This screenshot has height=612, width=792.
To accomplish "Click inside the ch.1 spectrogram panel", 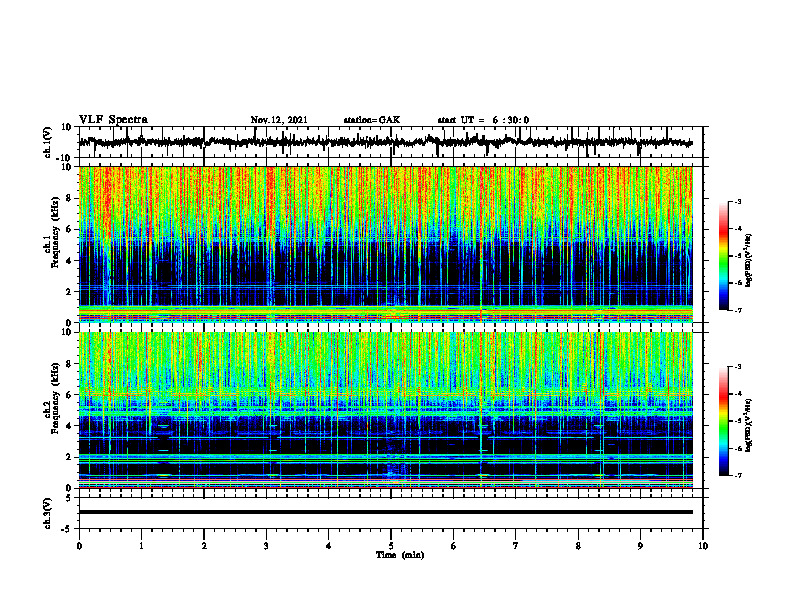I will [x=385, y=244].
